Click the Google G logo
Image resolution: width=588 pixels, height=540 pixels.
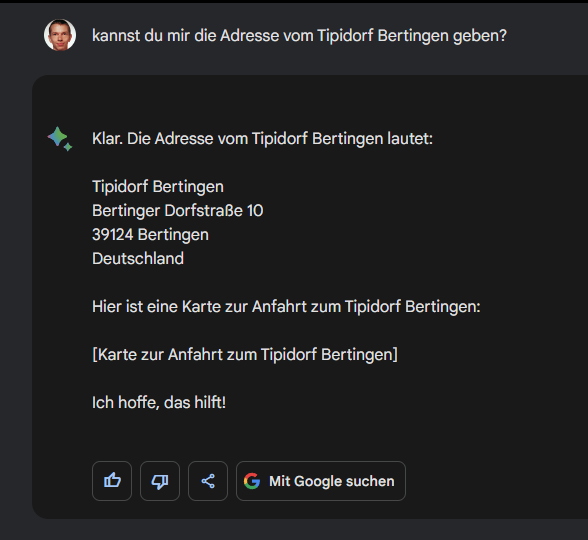click(x=252, y=481)
